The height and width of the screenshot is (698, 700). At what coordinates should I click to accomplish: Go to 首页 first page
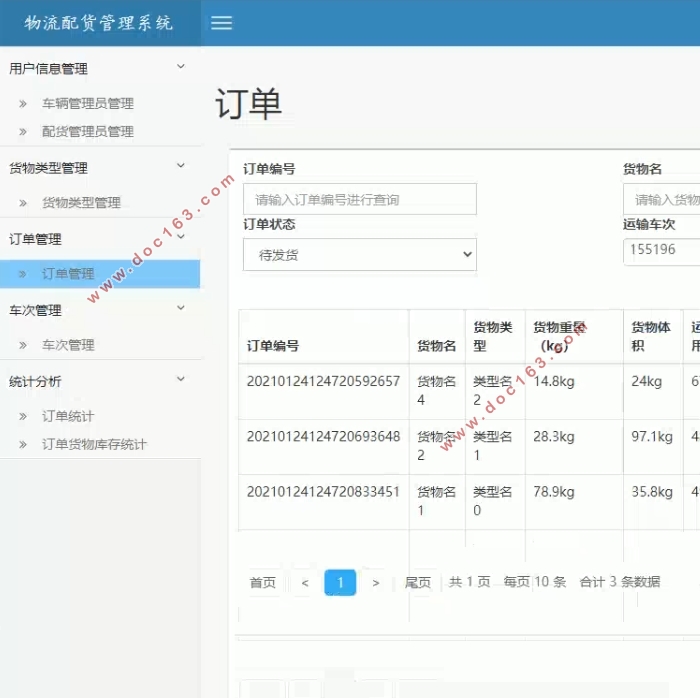(263, 582)
